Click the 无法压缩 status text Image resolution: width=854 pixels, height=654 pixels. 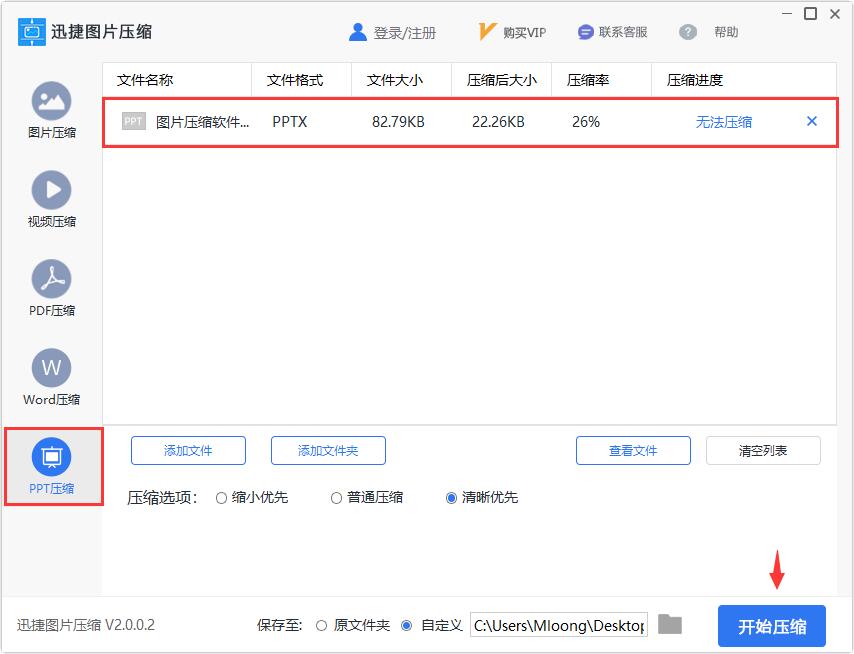pyautogui.click(x=724, y=121)
